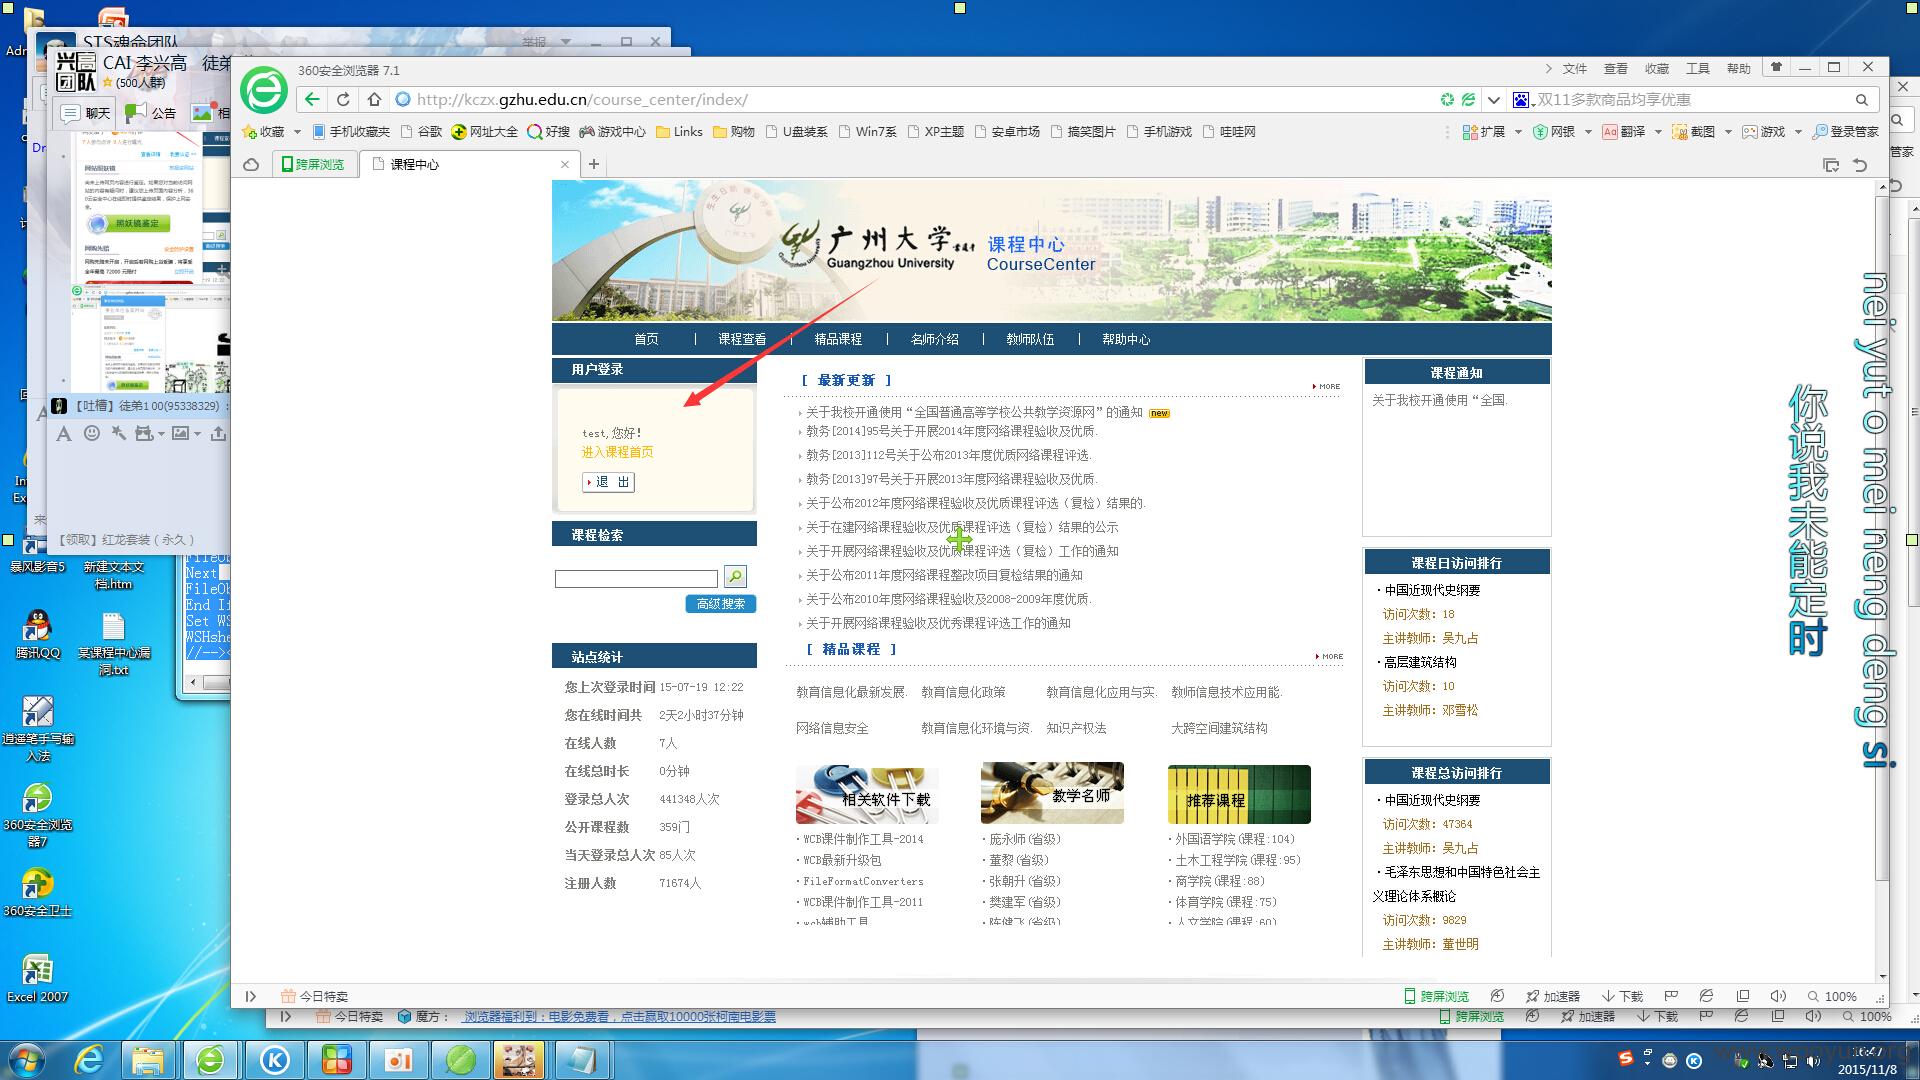
Task: Reload the page with the refresh icon
Action: point(343,99)
